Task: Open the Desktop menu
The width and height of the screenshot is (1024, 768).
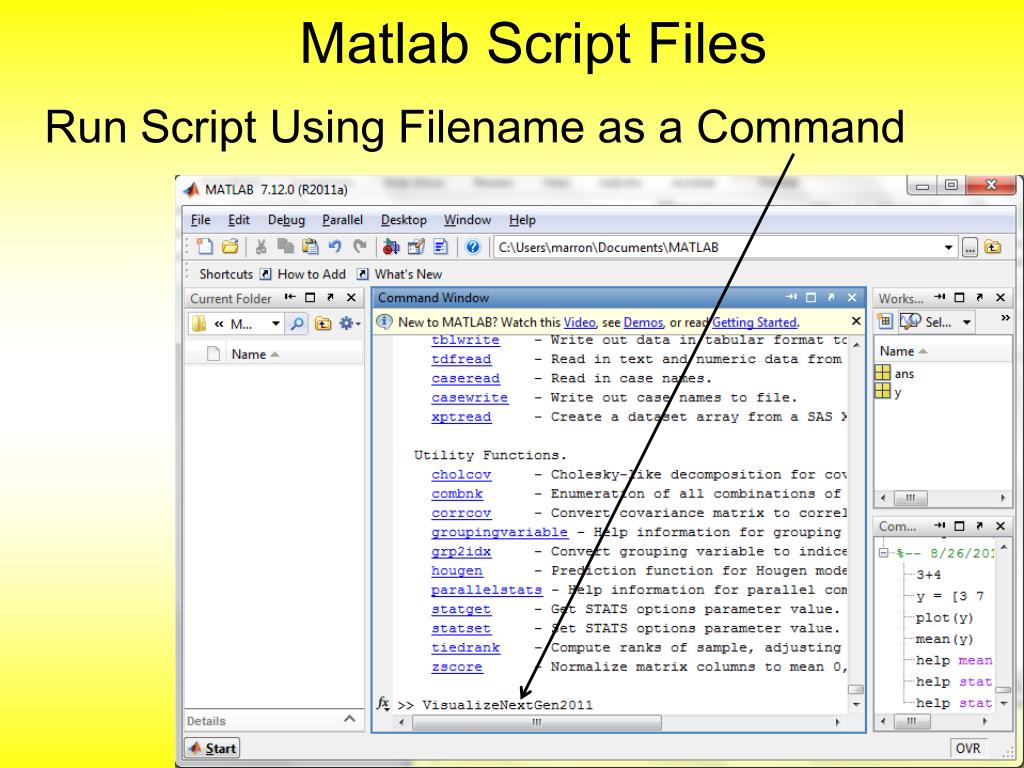Action: (404, 220)
